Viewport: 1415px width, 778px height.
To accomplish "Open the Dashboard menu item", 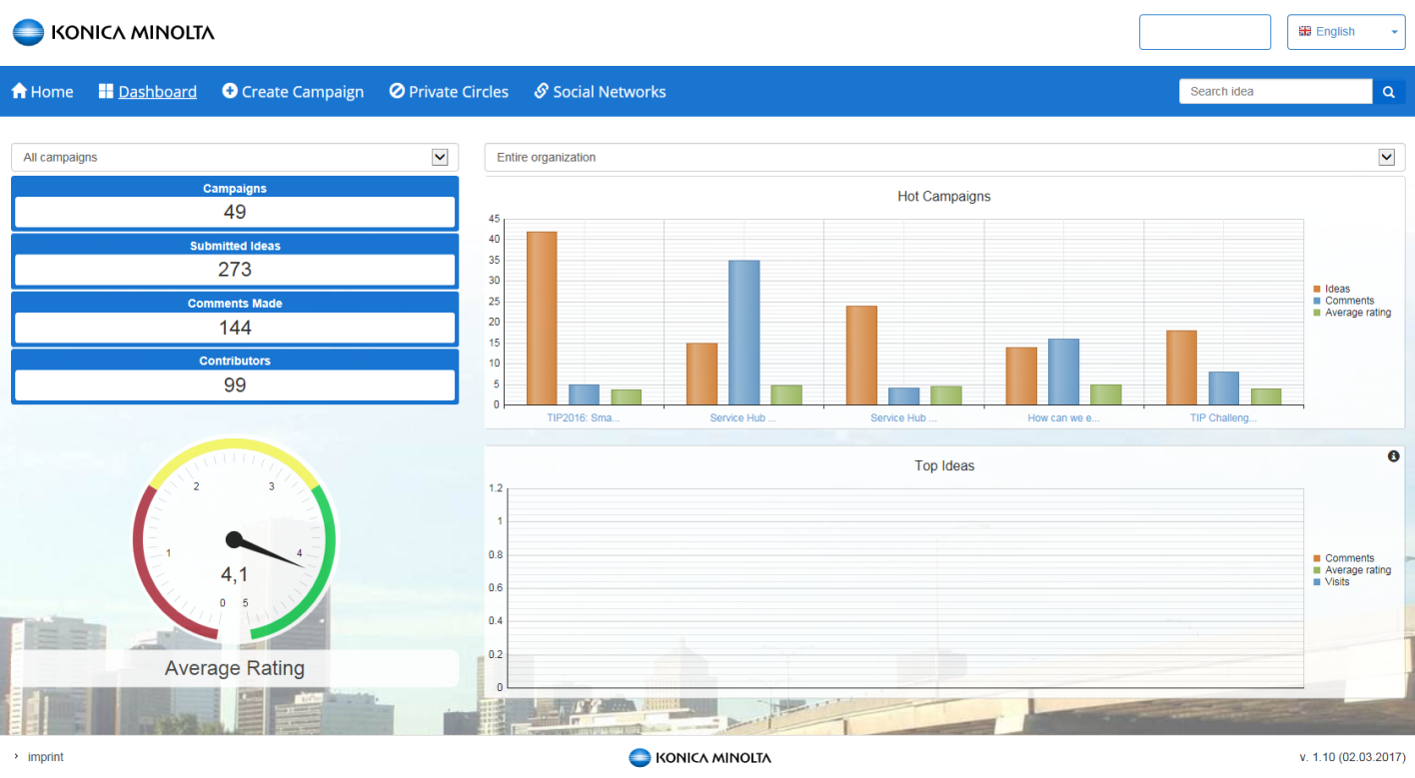I will click(x=157, y=91).
